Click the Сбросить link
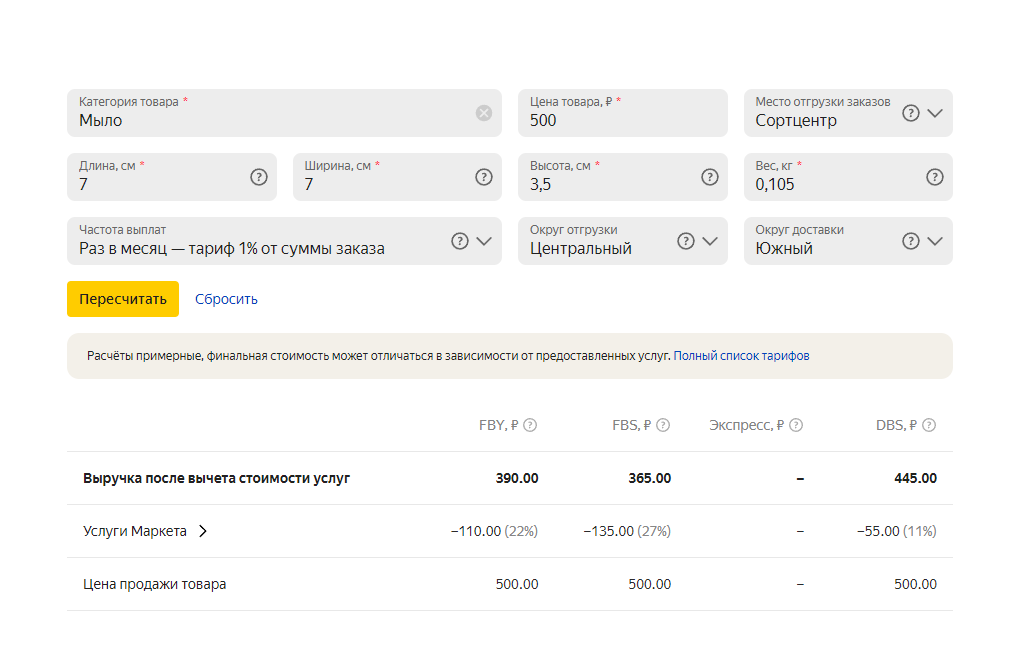The width and height of the screenshot is (1026, 664). pos(226,299)
